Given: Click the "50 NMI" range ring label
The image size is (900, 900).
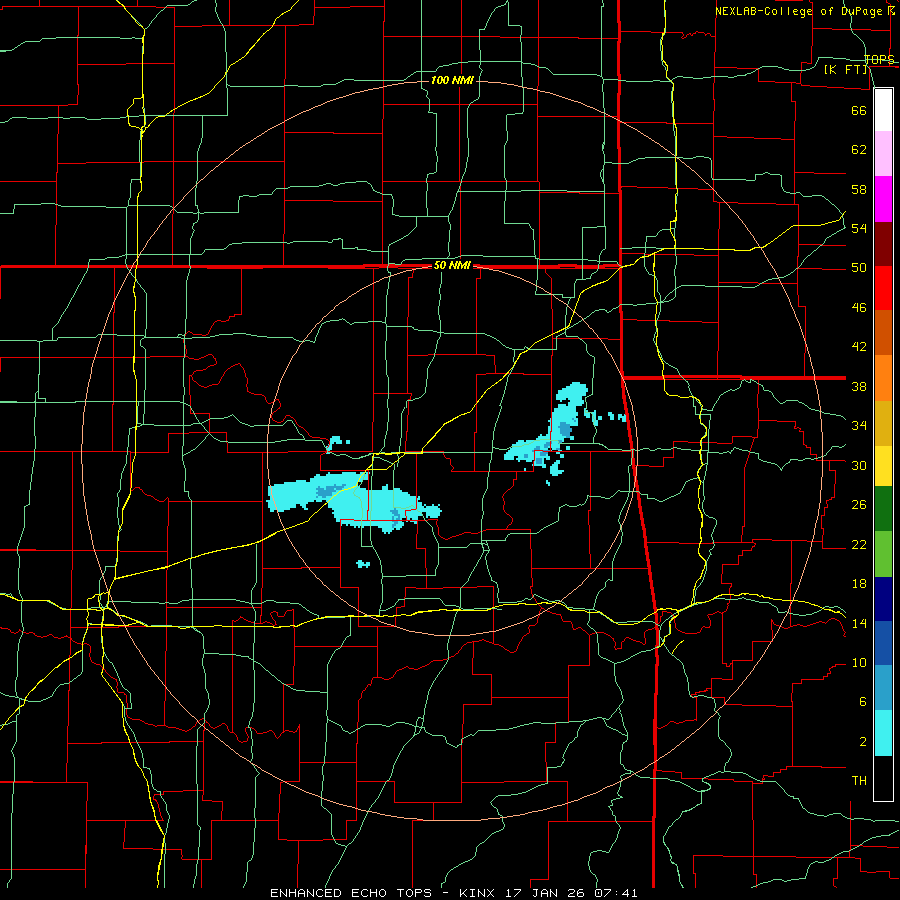Looking at the screenshot, I should pyautogui.click(x=452, y=265).
